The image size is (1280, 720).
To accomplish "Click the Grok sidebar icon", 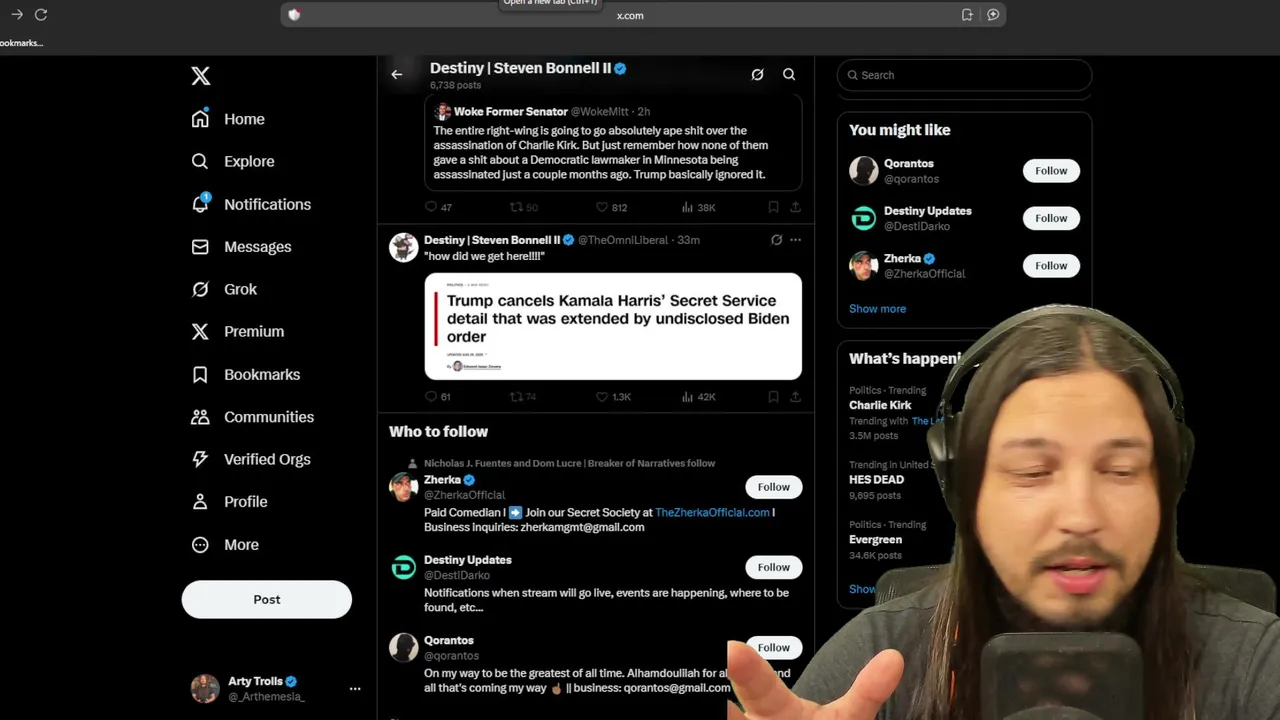I will coord(200,289).
